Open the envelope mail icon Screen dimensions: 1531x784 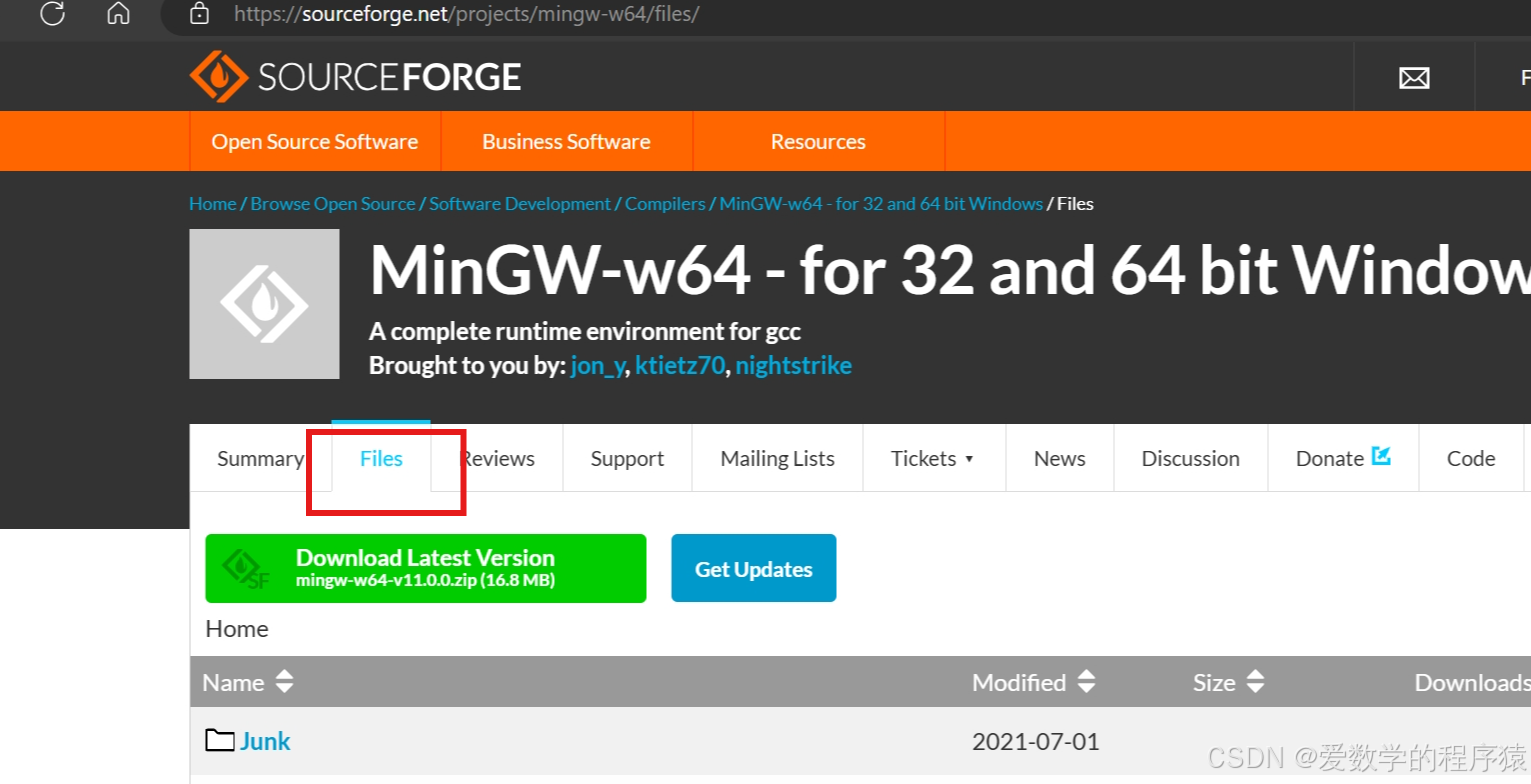1414,78
